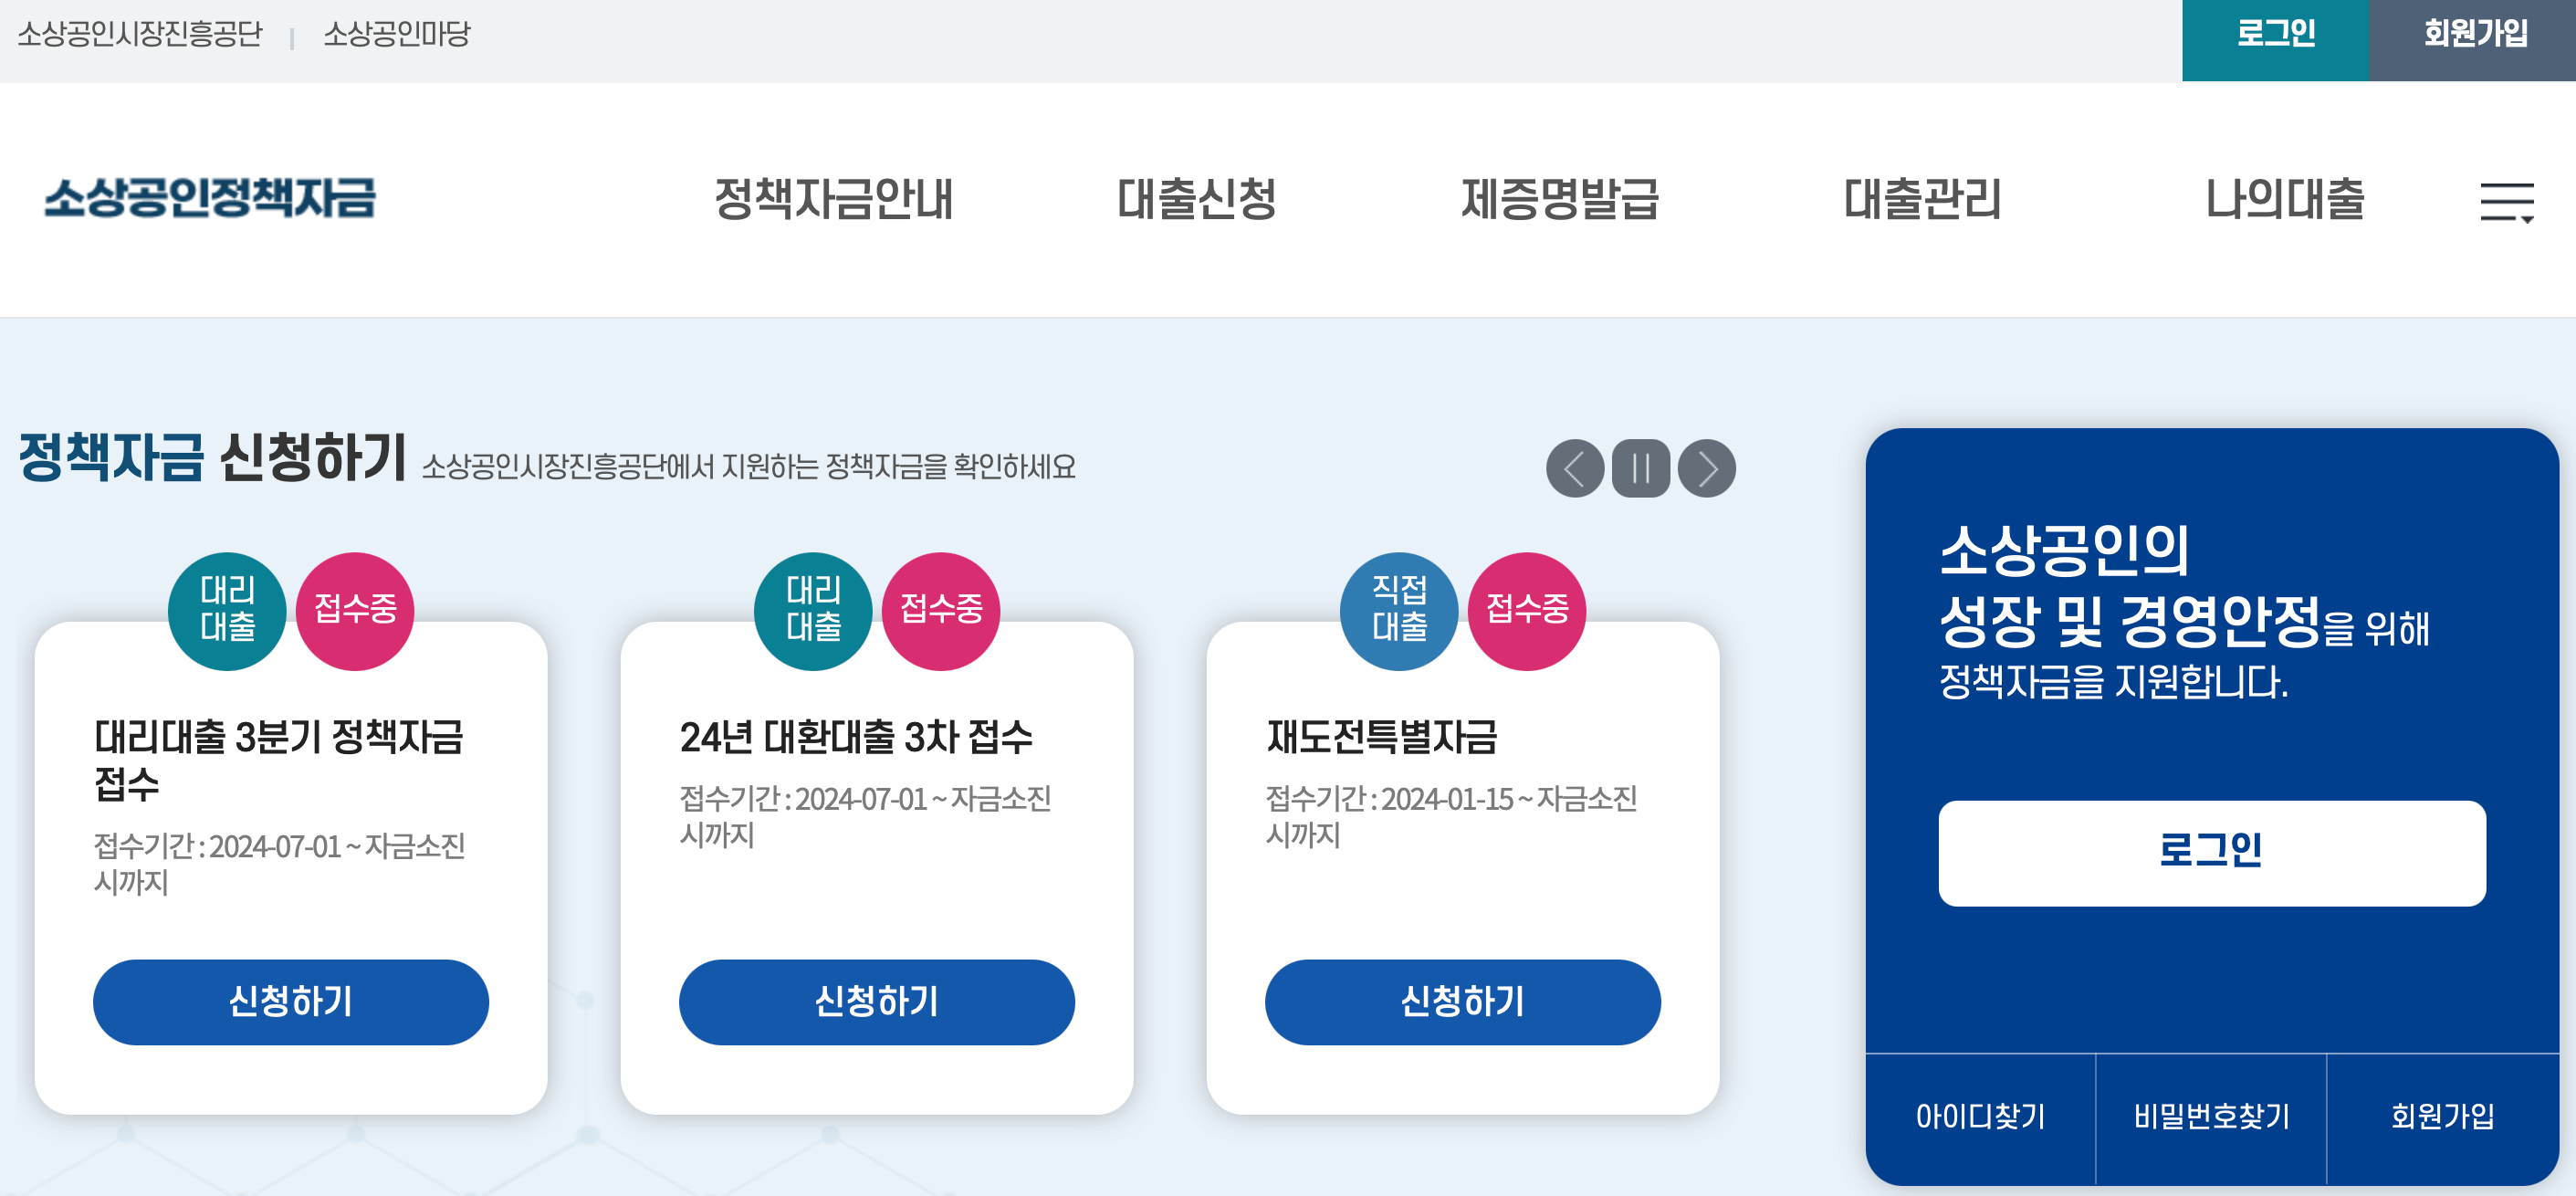
Task: Open 비밀번호찾기 link
Action: tap(2213, 1117)
